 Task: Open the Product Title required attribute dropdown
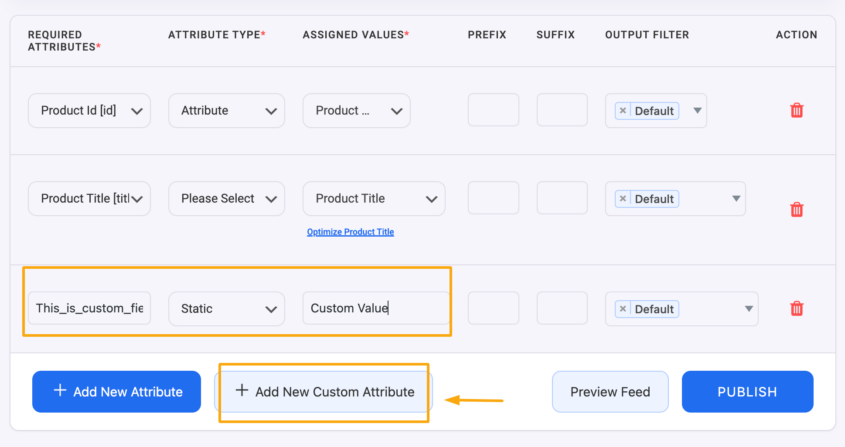point(89,198)
